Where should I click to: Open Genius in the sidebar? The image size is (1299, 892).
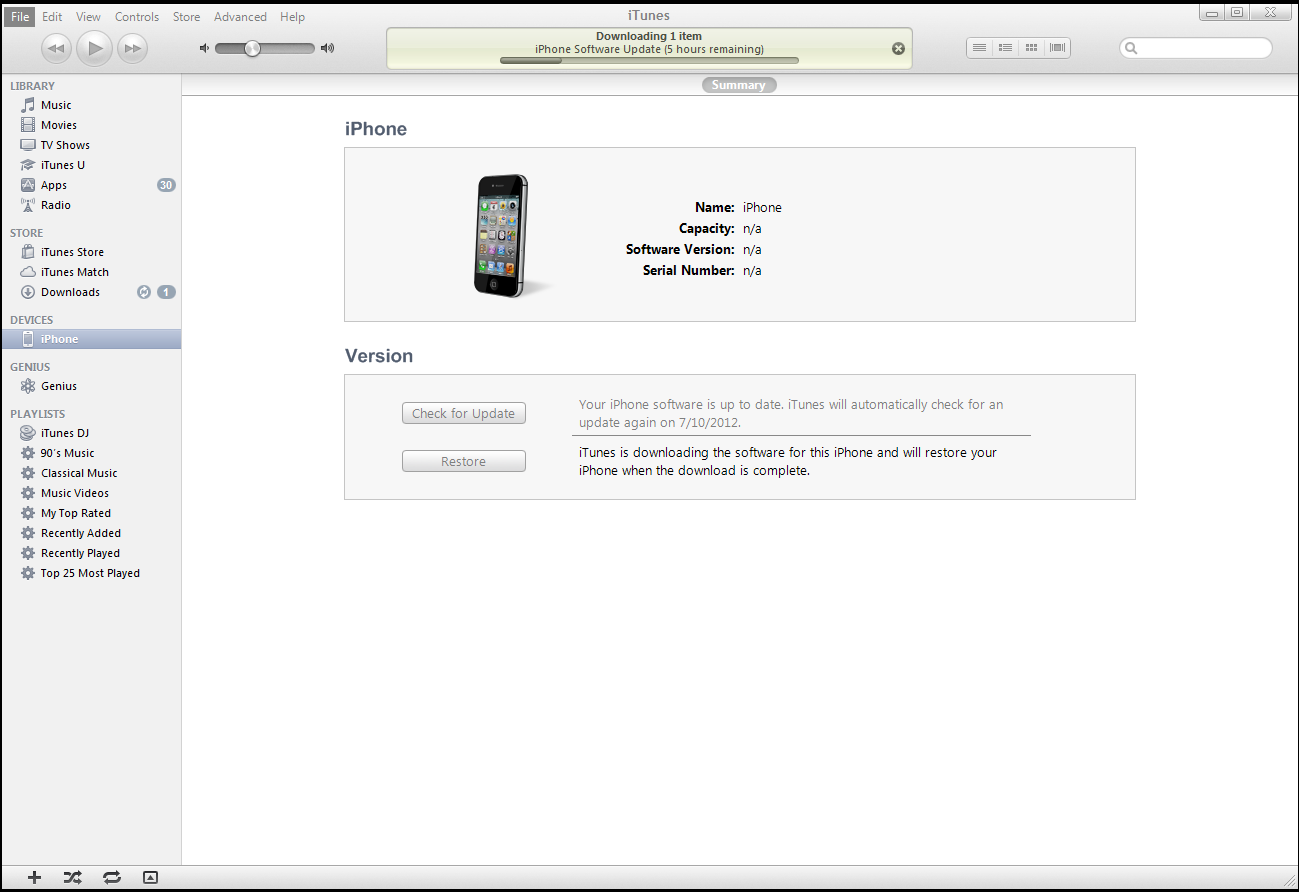[91, 386]
